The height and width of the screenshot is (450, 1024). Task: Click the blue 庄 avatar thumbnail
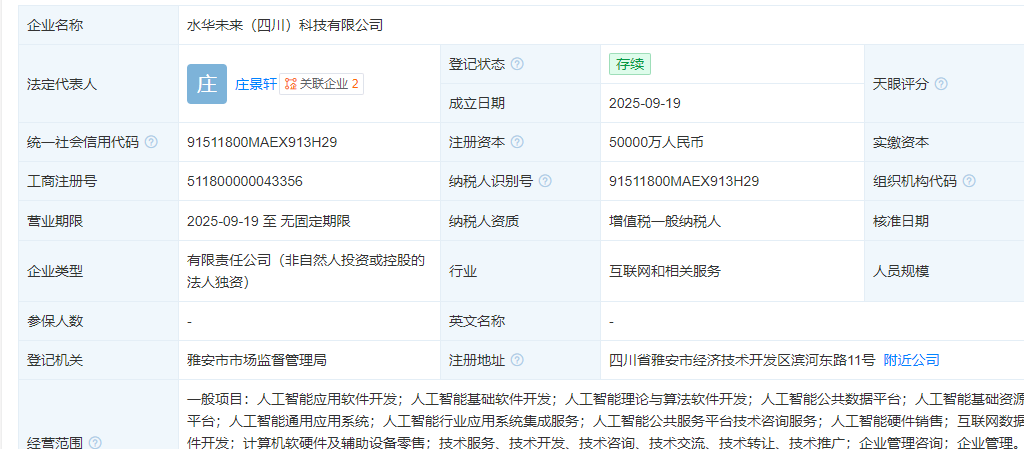(x=207, y=84)
